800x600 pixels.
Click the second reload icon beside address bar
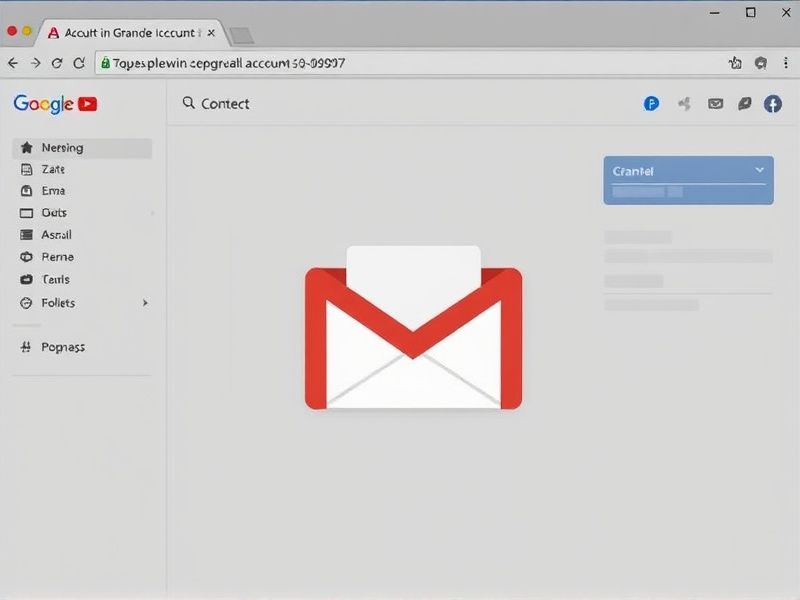tap(79, 63)
